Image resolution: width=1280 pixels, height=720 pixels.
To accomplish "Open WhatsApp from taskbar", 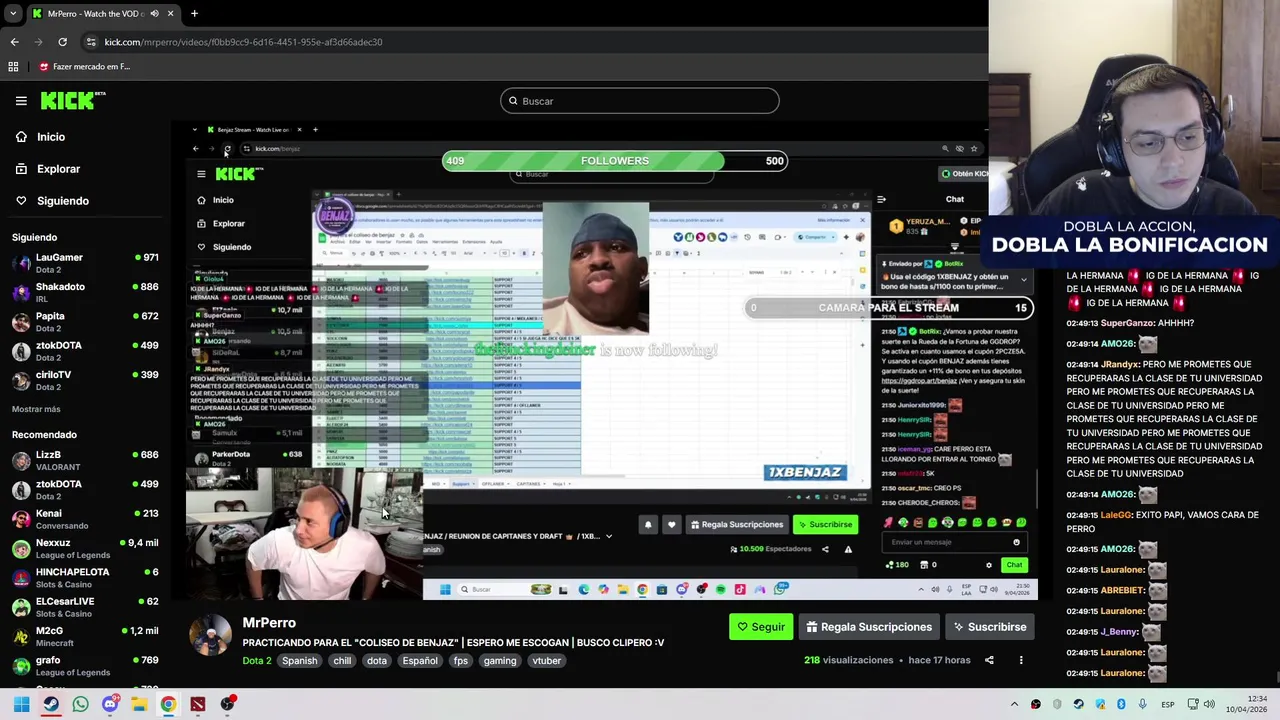I will click(x=80, y=704).
